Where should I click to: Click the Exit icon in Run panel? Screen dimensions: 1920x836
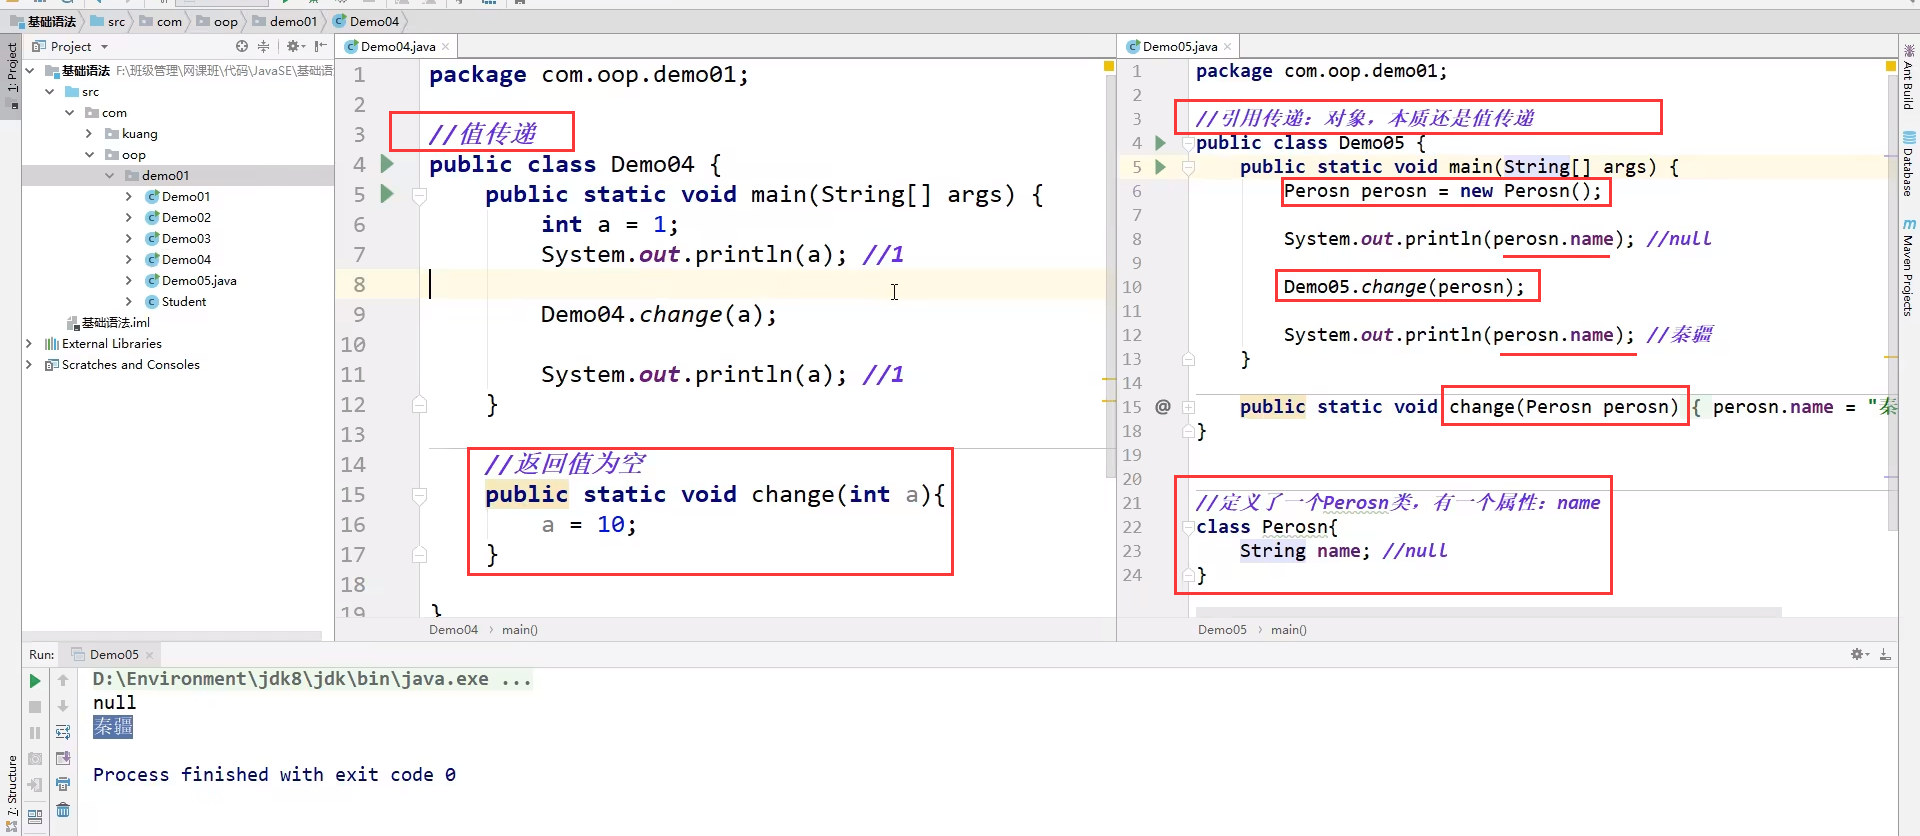click(35, 785)
